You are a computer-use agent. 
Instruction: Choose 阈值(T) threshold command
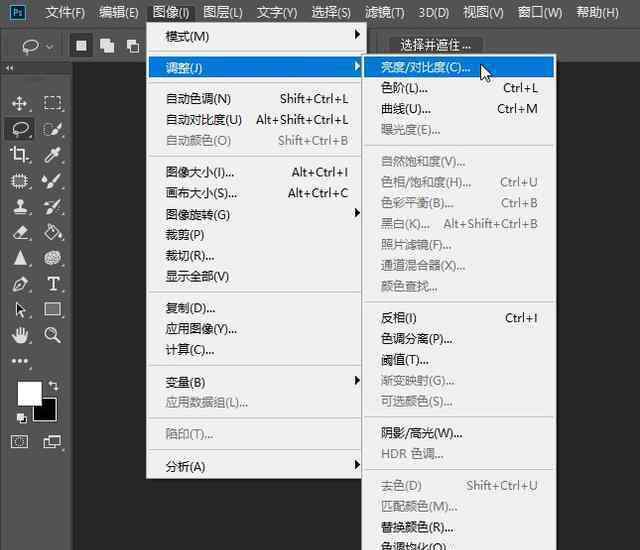click(x=459, y=359)
